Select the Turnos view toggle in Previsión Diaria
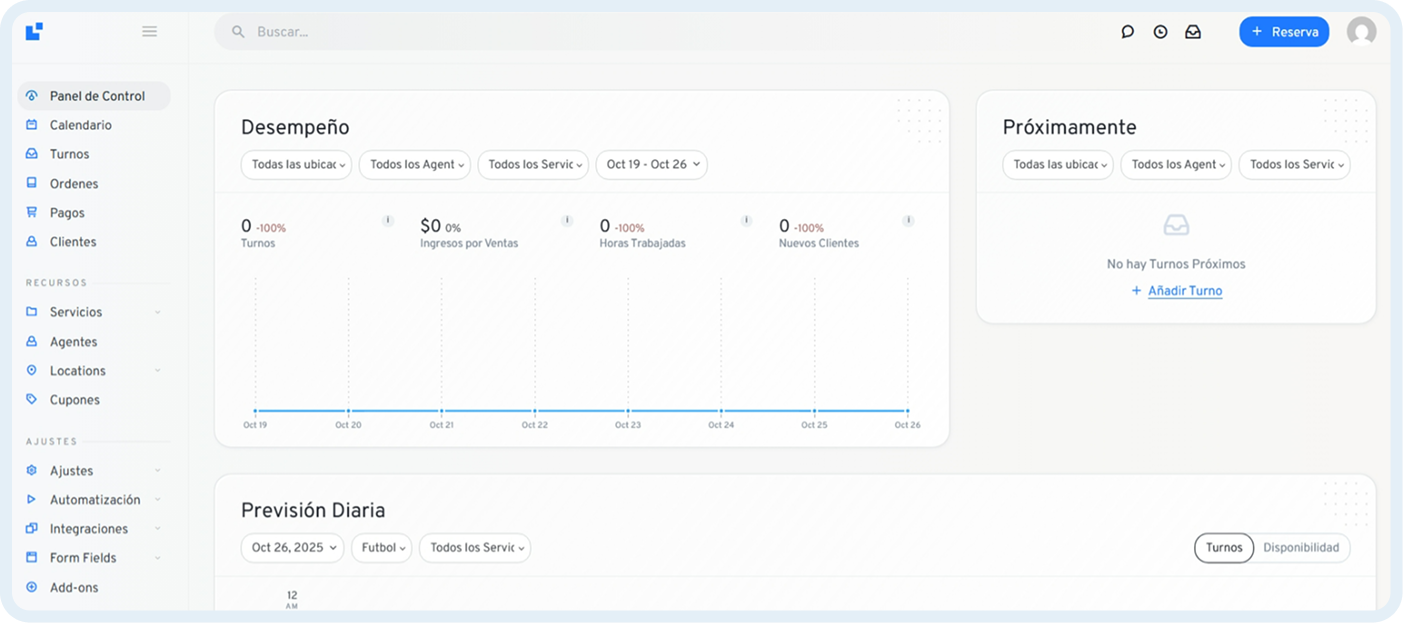This screenshot has width=1403, height=623. tap(1224, 548)
